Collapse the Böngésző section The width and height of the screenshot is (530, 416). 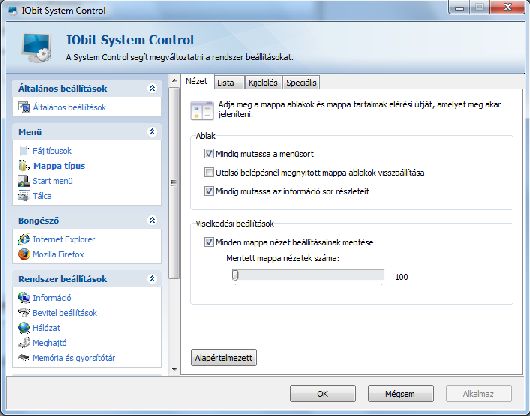pyautogui.click(x=152, y=221)
